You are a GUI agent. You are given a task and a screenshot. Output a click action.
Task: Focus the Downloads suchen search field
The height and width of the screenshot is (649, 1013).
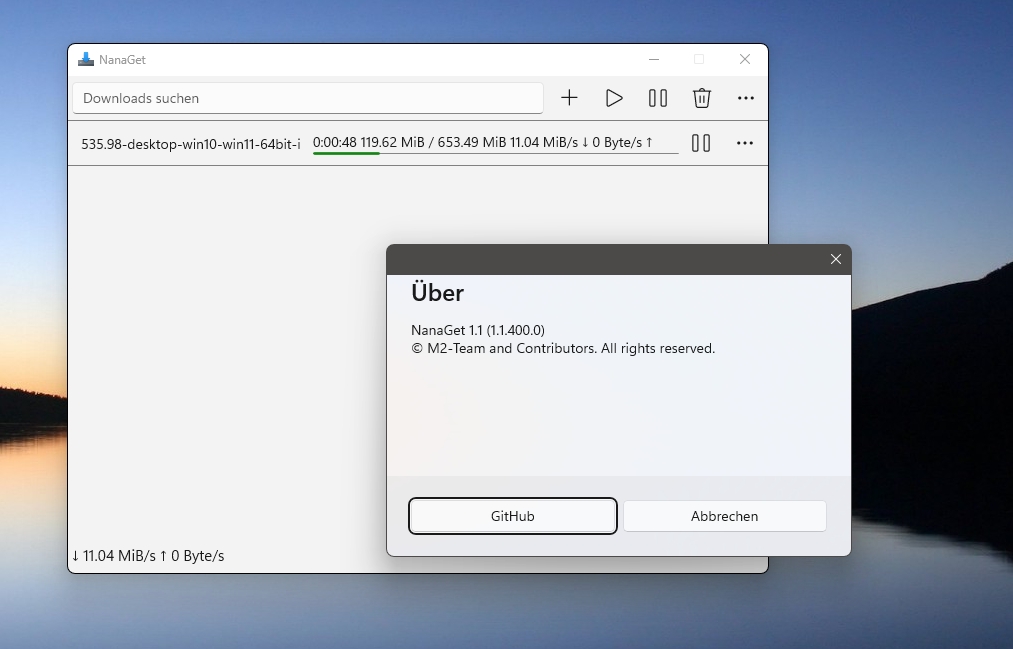308,98
